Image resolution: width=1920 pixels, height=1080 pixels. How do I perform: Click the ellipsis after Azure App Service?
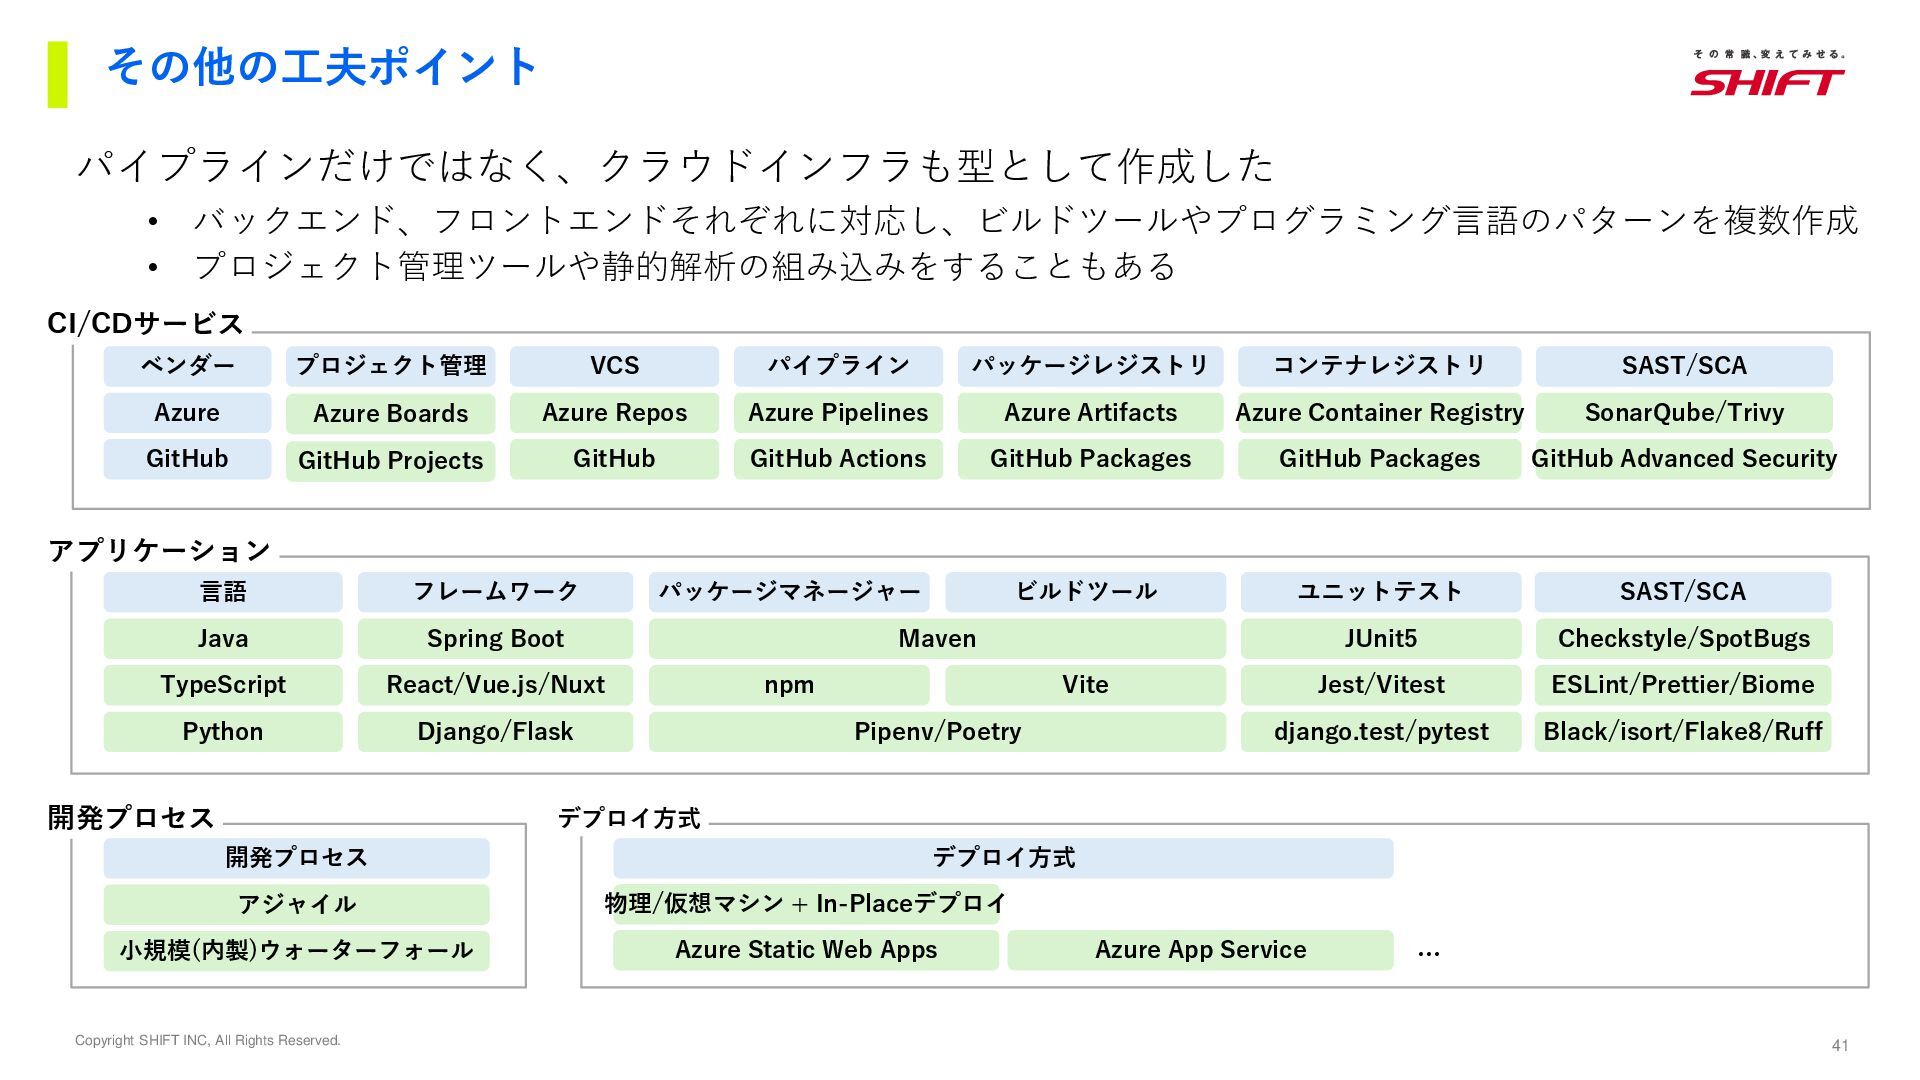pyautogui.click(x=1429, y=952)
